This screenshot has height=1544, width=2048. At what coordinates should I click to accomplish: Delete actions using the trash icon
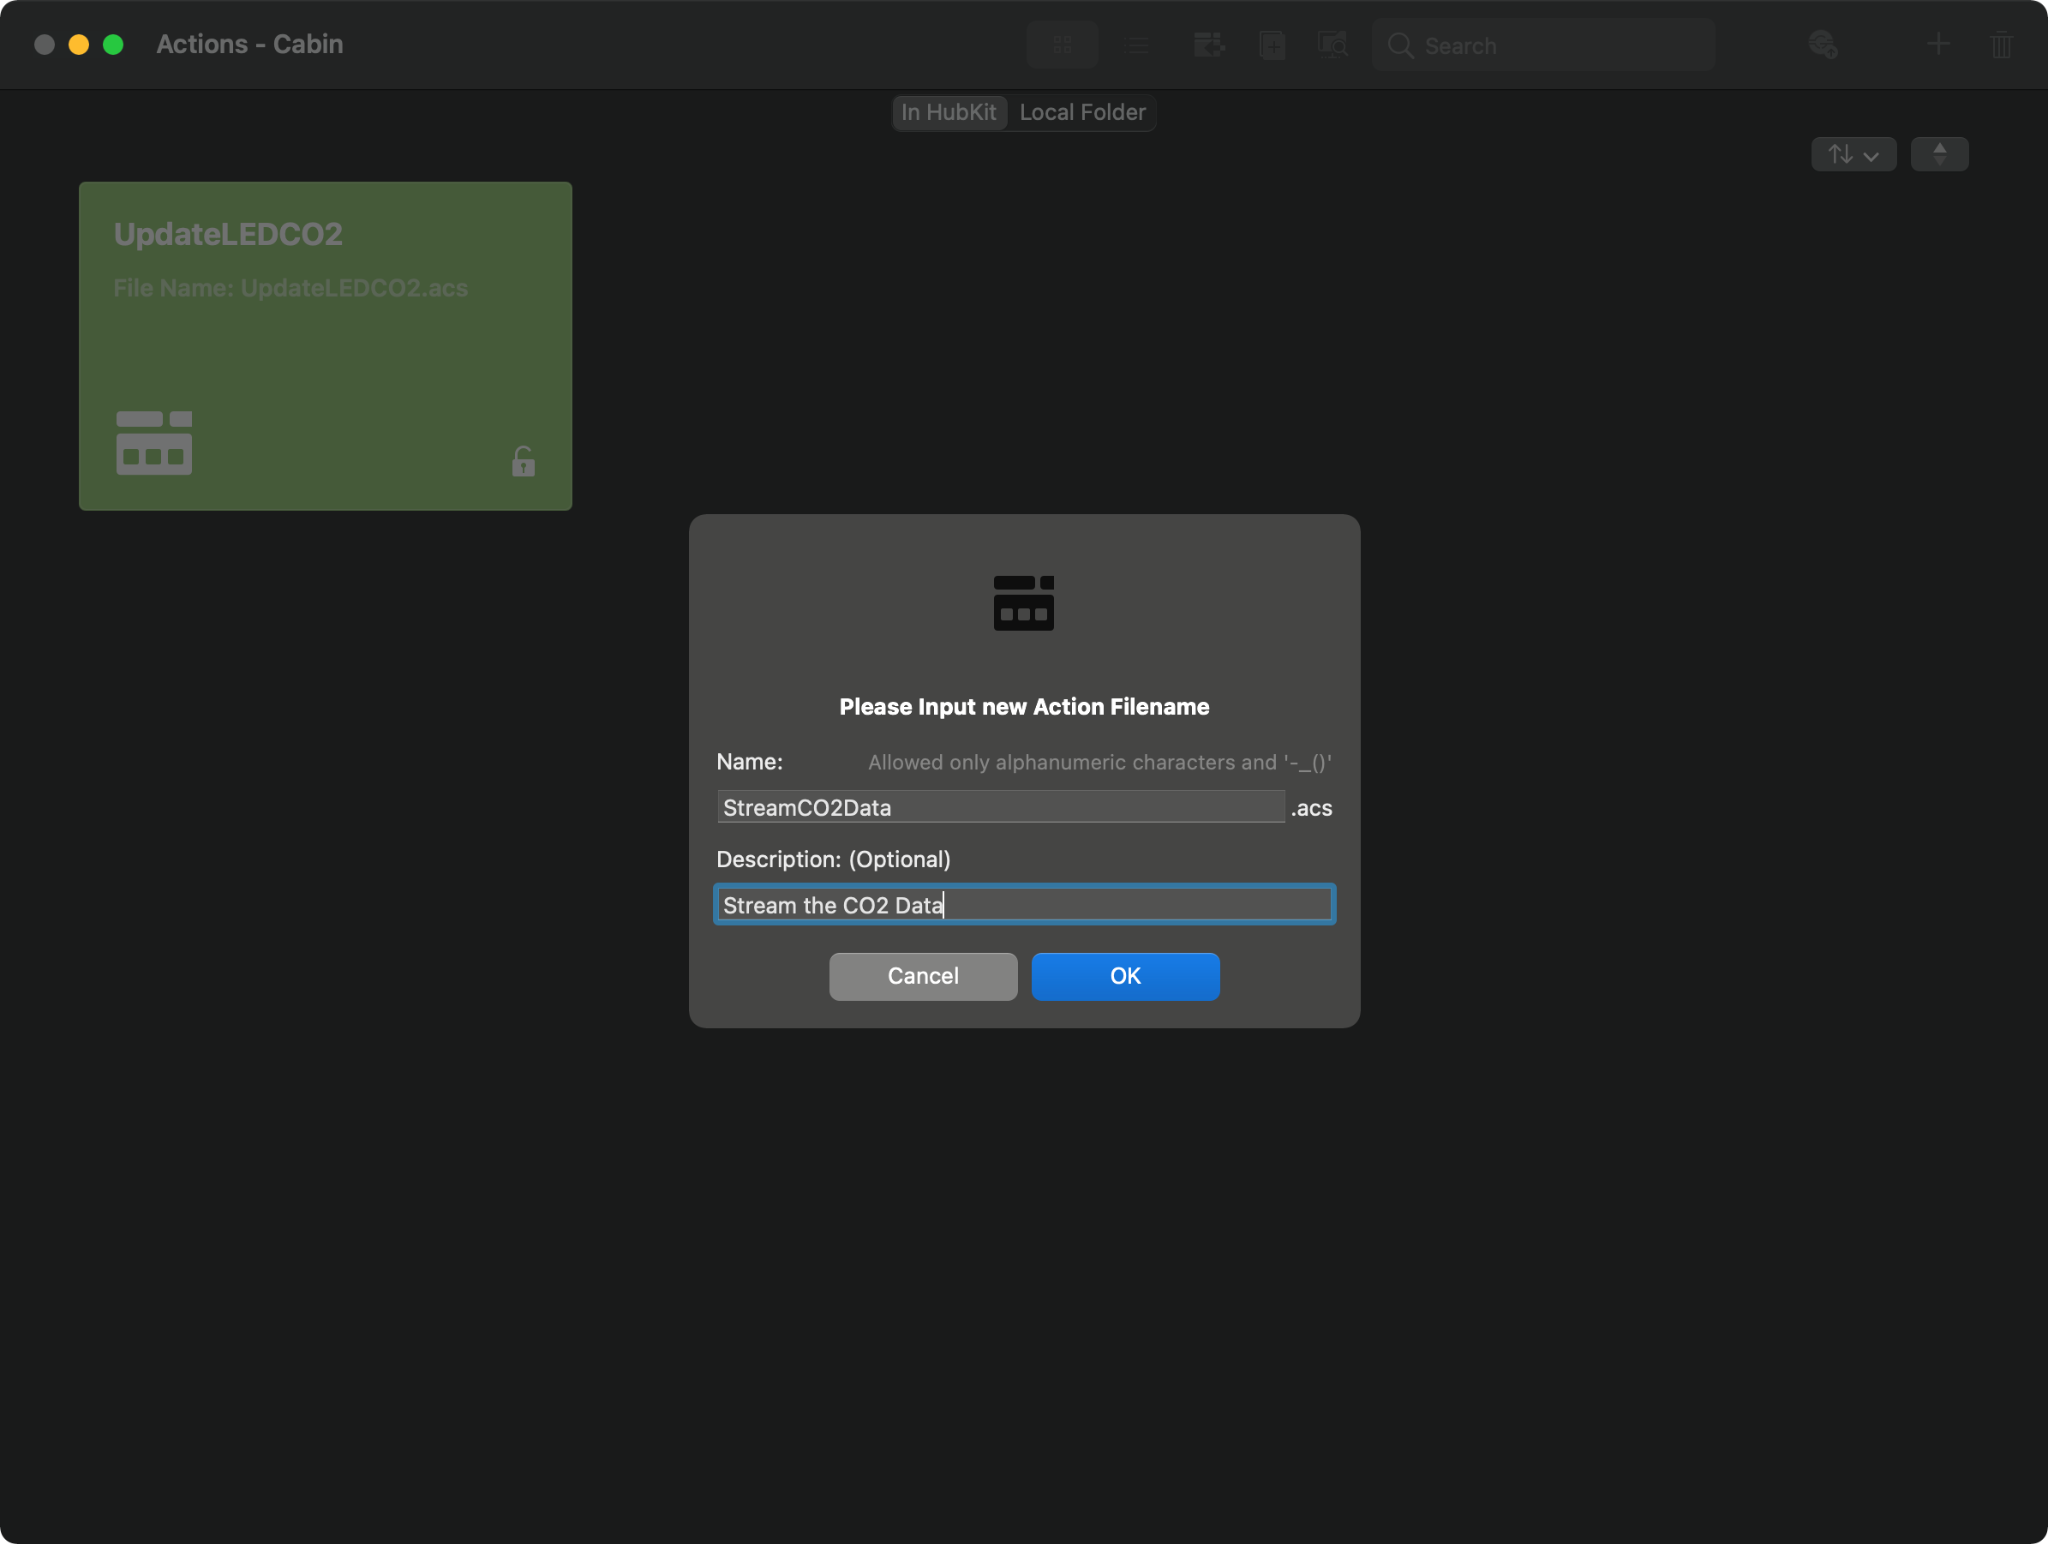[x=2001, y=45]
